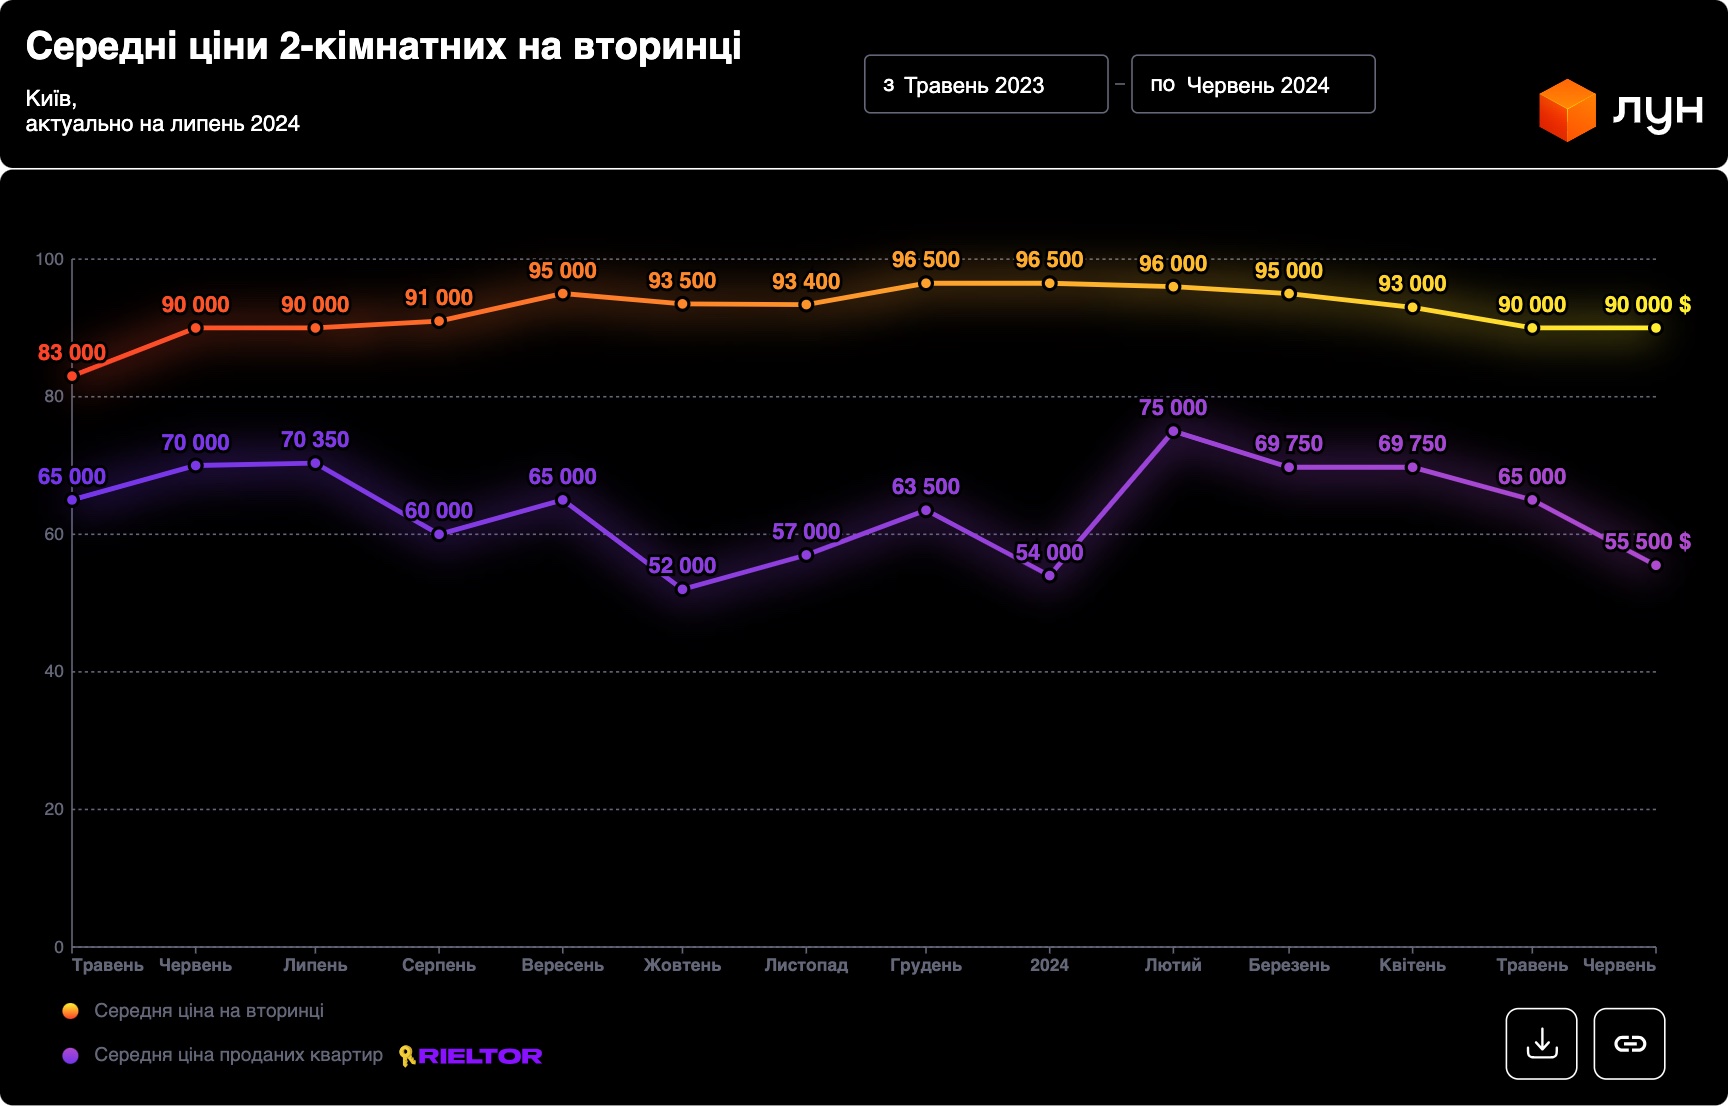The image size is (1728, 1107).
Task: Open the start date 'з Травень 2023' dropdown
Action: [x=985, y=85]
